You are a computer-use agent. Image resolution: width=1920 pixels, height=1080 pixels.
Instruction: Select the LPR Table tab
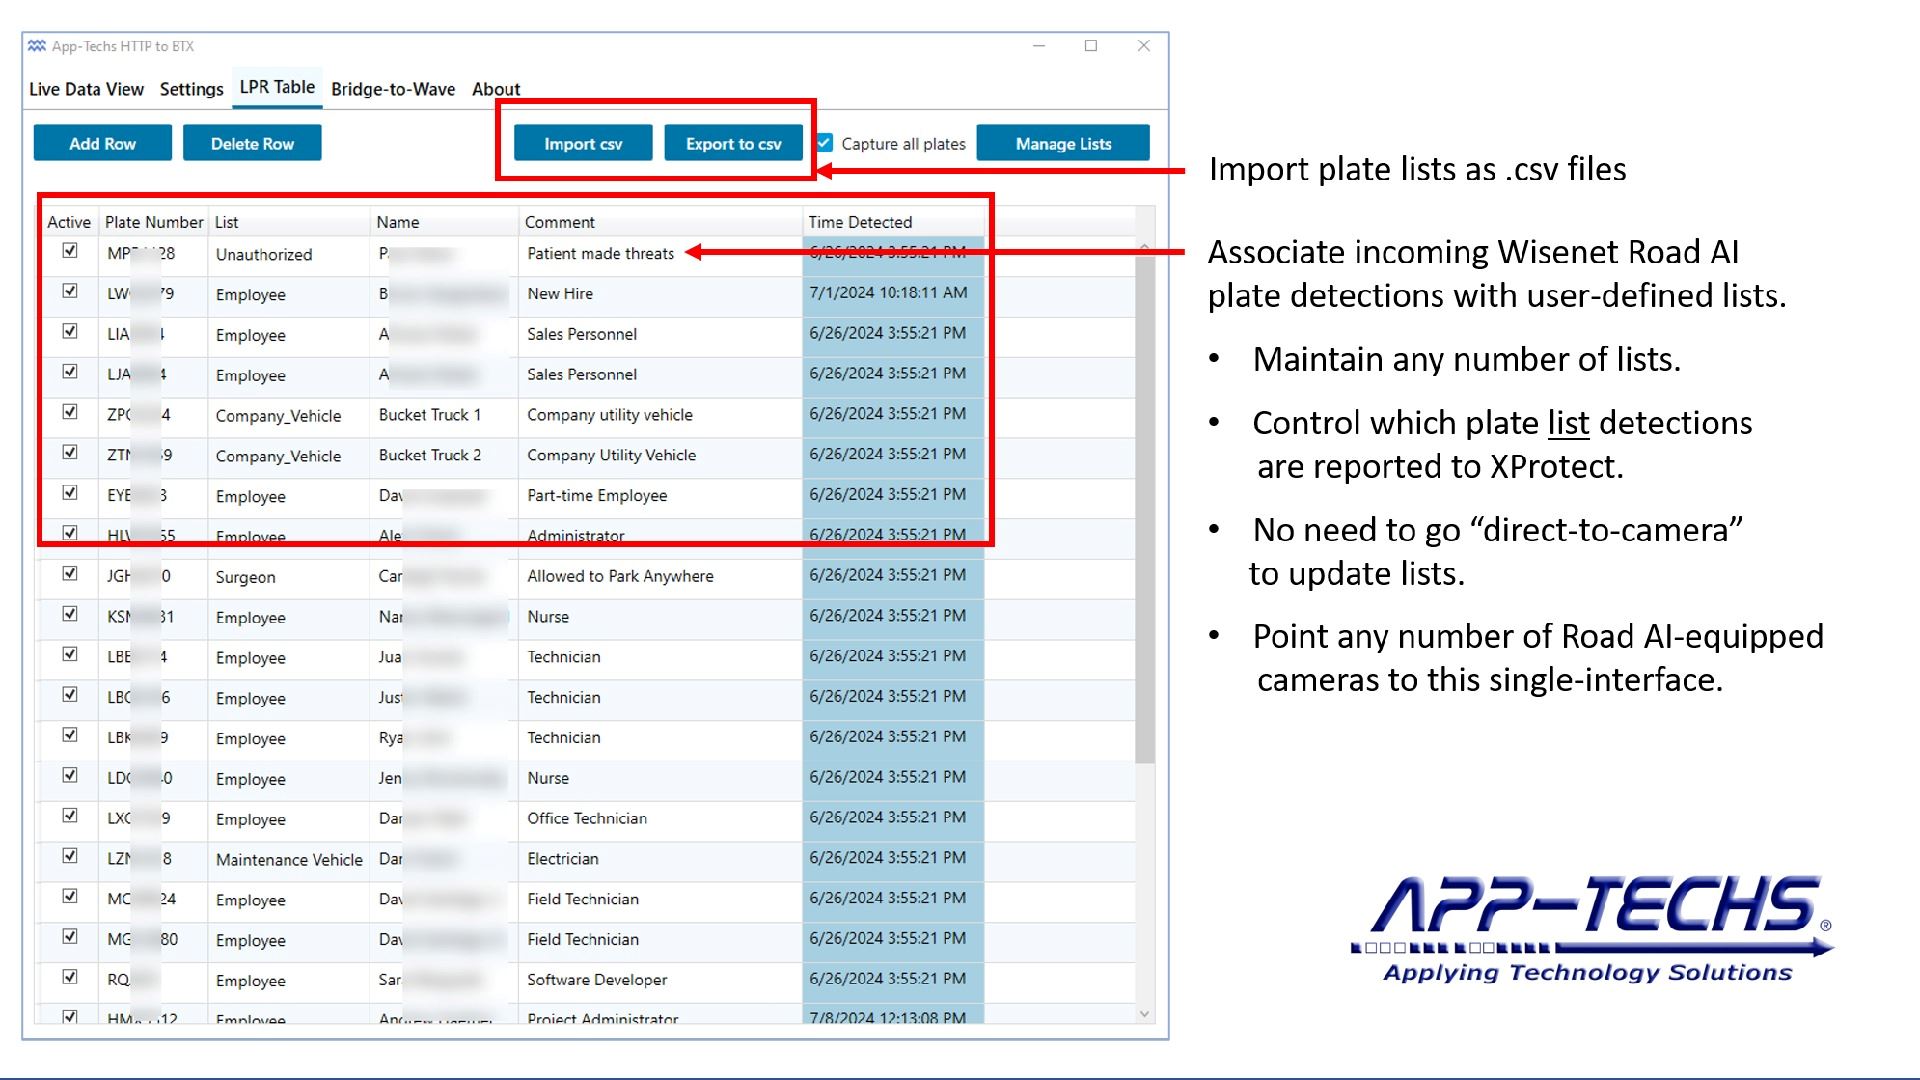point(277,87)
